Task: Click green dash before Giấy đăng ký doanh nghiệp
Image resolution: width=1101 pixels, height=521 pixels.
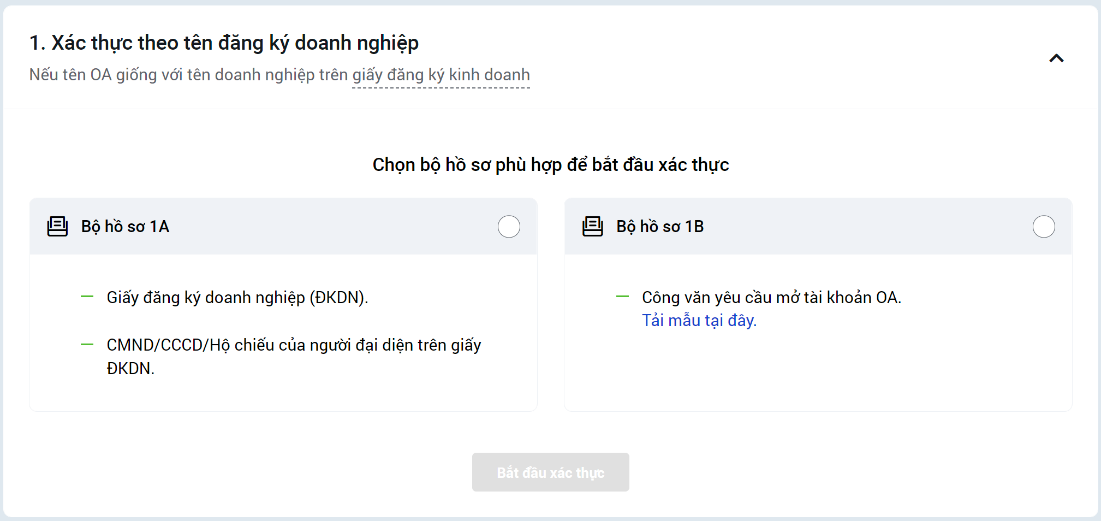Action: pos(86,297)
